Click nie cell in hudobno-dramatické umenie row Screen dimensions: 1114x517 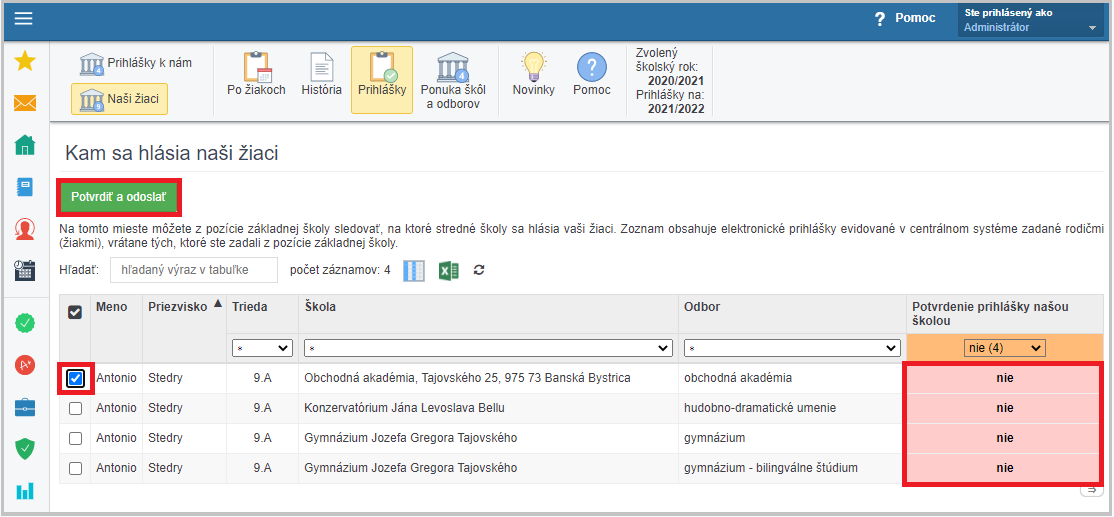tap(1004, 408)
